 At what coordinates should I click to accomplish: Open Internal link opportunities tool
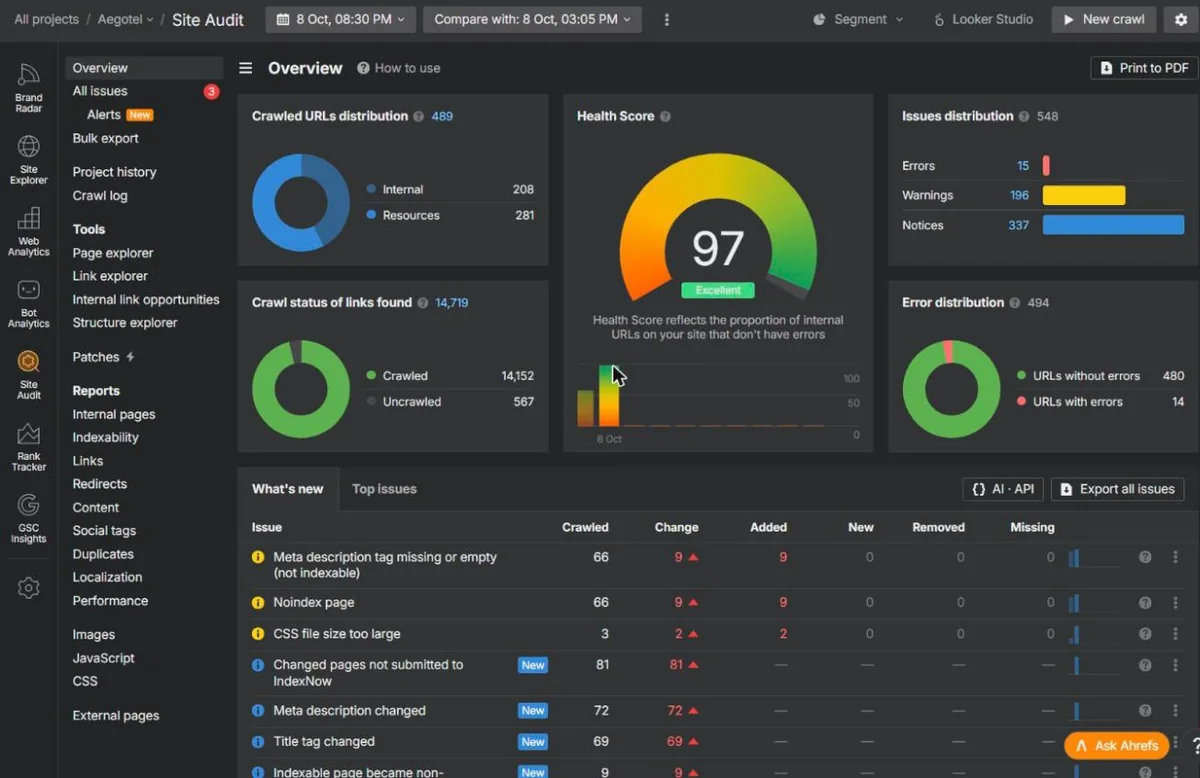[x=146, y=300]
